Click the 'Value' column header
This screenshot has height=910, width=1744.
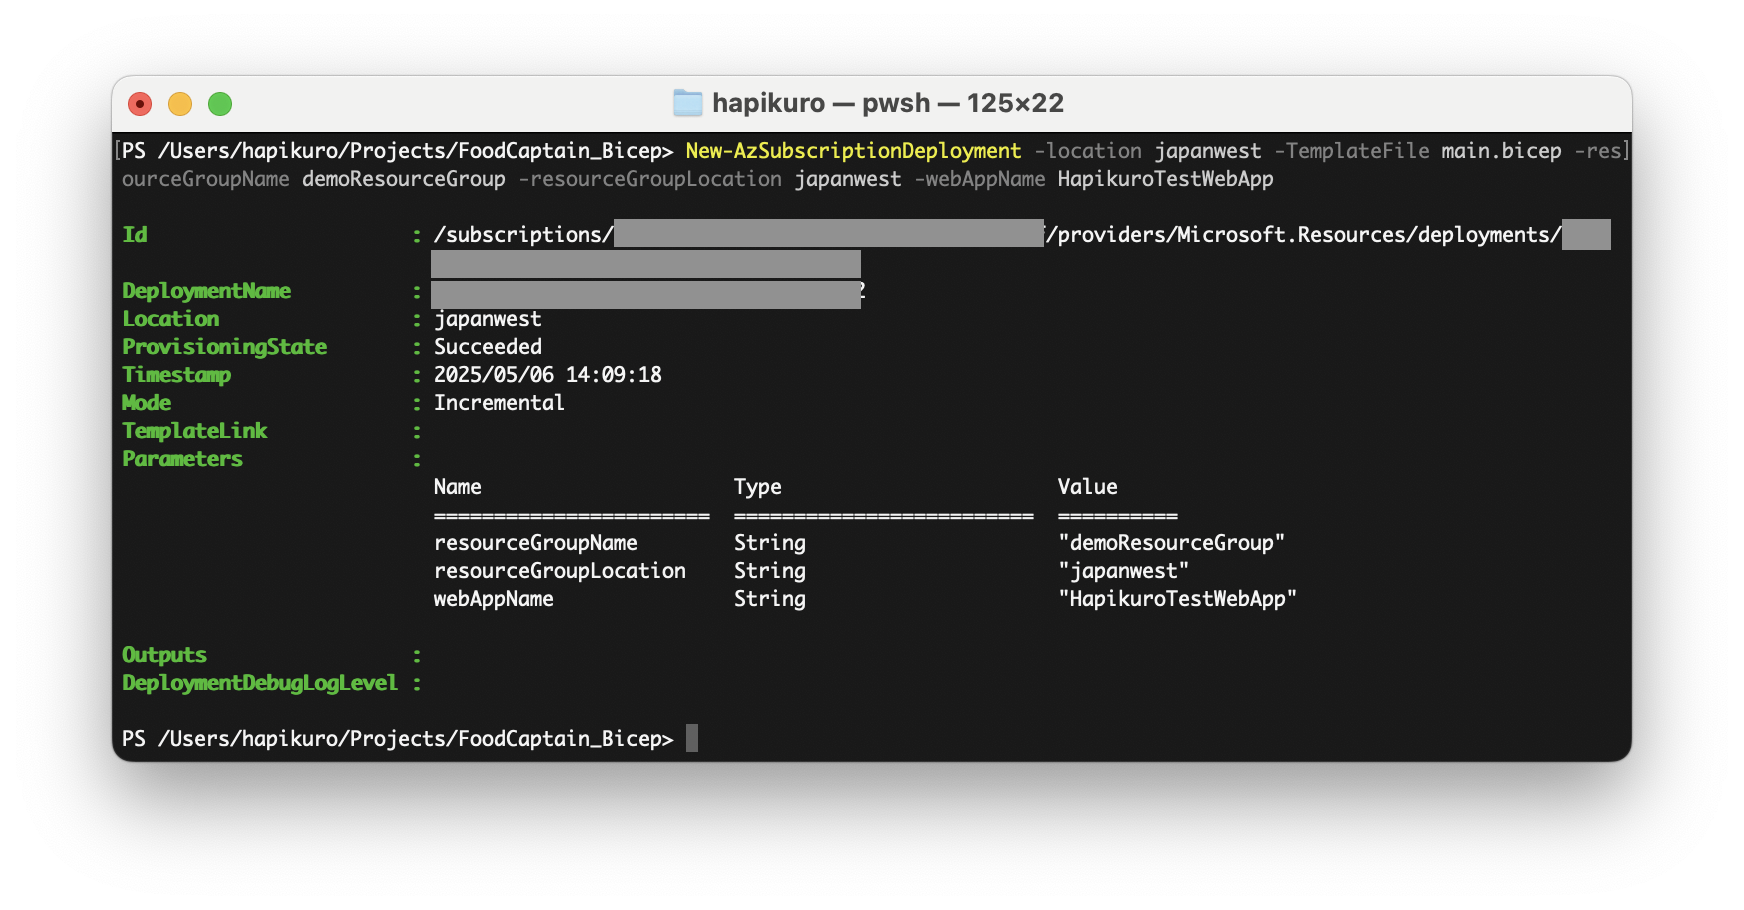point(1088,487)
